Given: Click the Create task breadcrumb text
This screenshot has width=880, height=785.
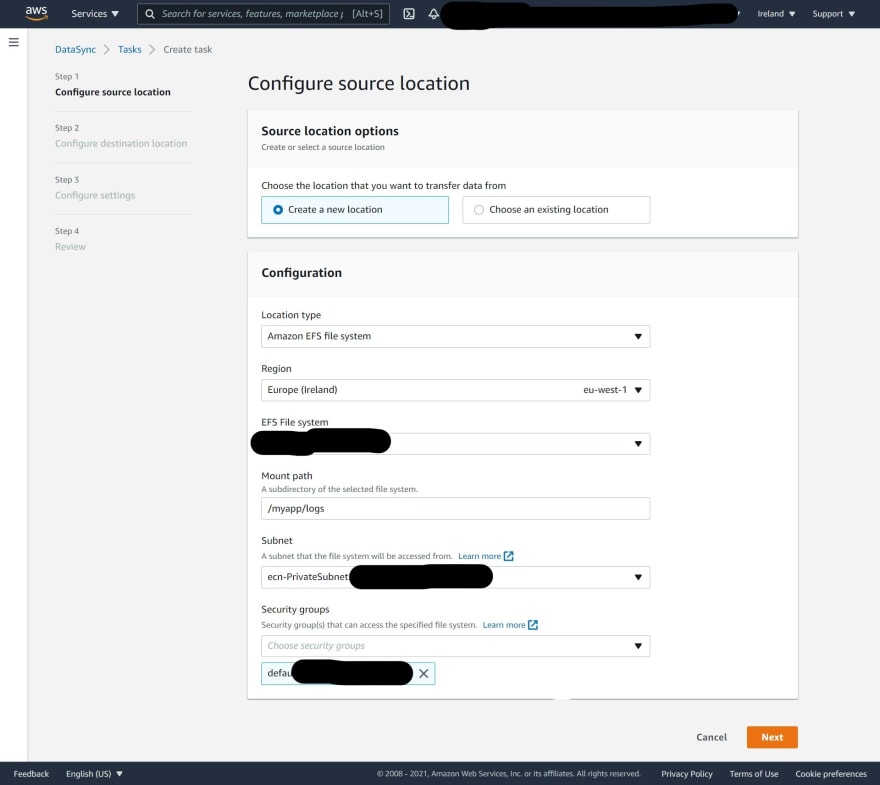Looking at the screenshot, I should 187,49.
